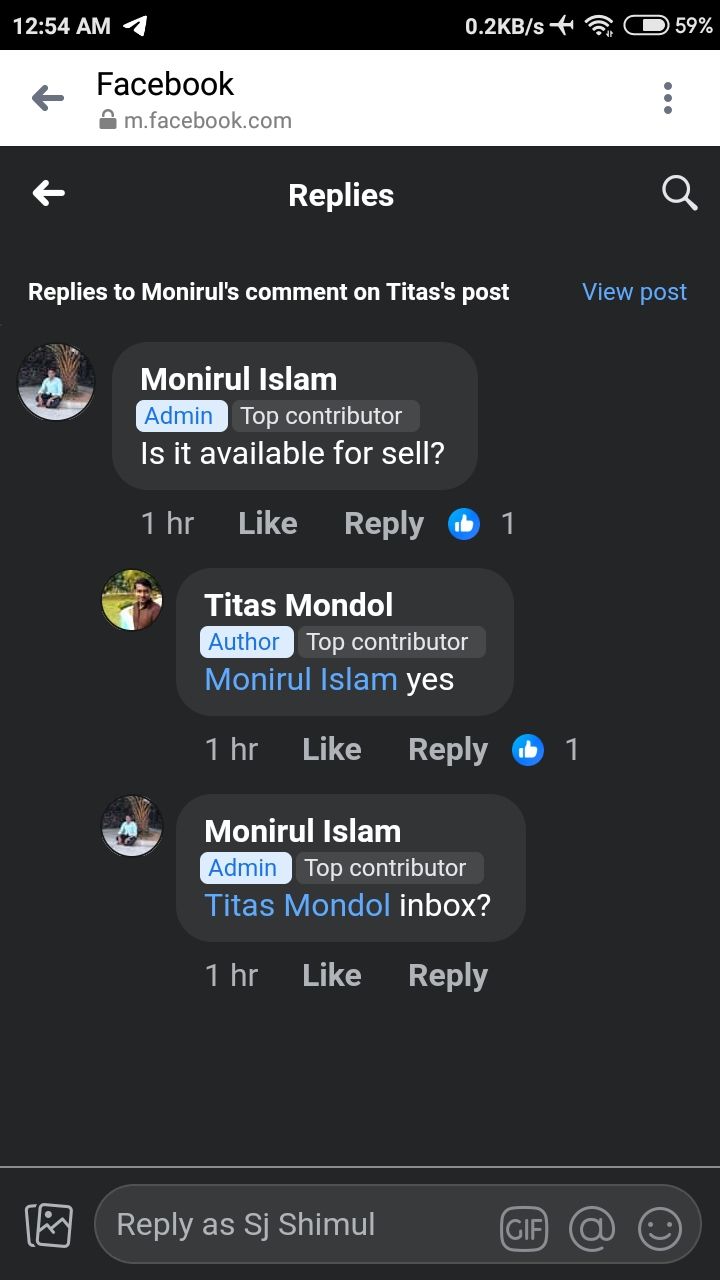Tap the photo attachment icon
The height and width of the screenshot is (1280, 720).
click(x=48, y=1225)
